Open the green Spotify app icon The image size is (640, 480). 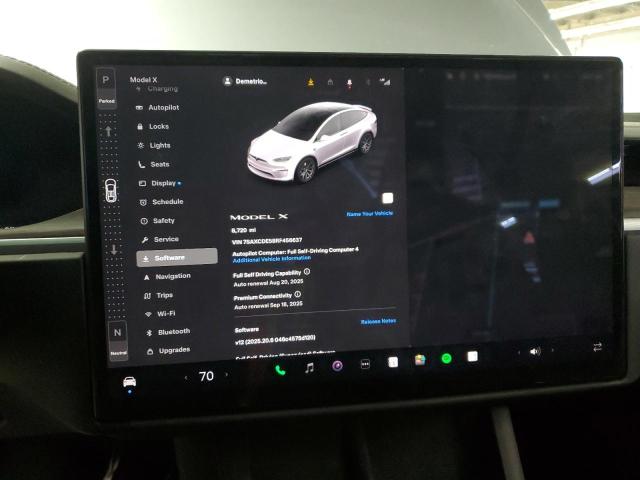click(x=447, y=358)
